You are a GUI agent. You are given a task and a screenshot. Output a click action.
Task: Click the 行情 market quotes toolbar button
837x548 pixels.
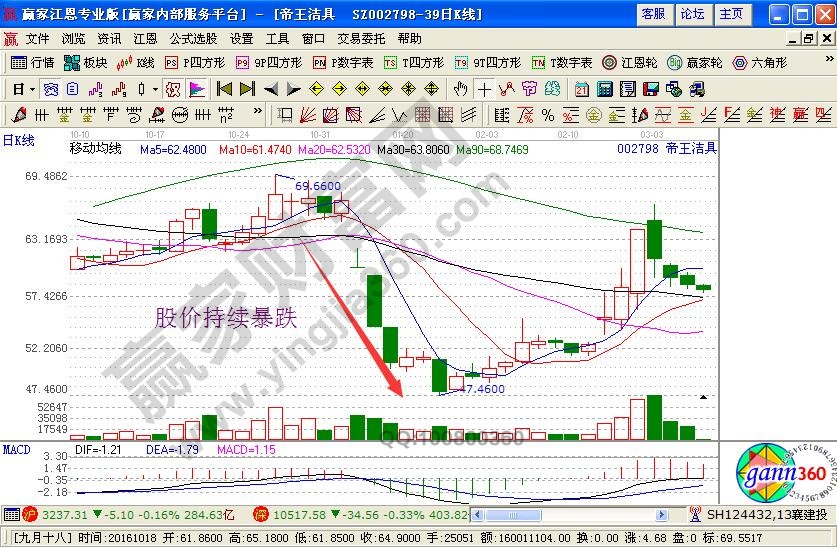tap(32, 62)
